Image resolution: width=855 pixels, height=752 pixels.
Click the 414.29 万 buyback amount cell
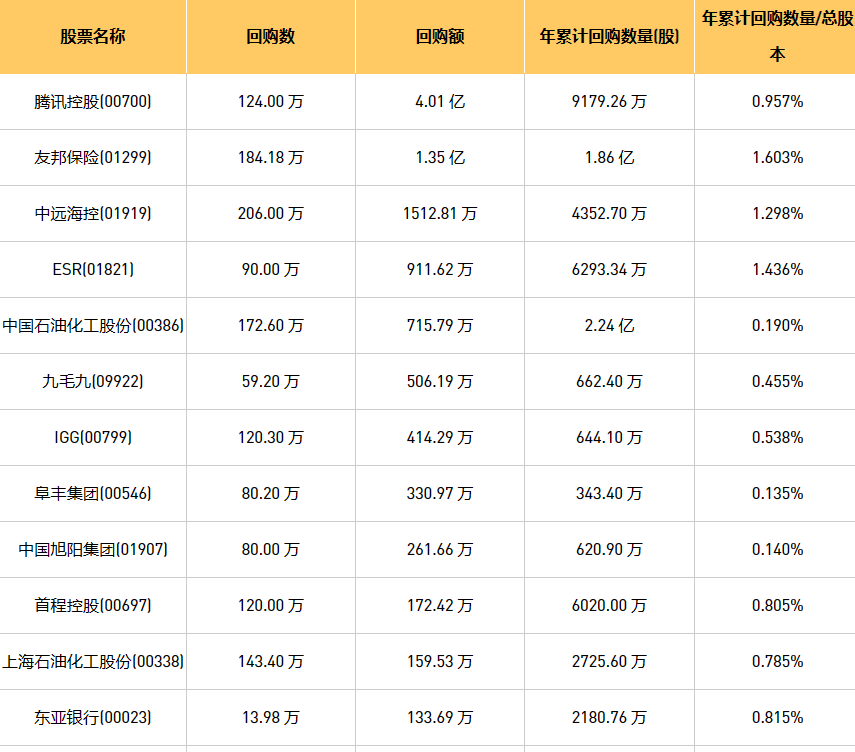coord(440,437)
